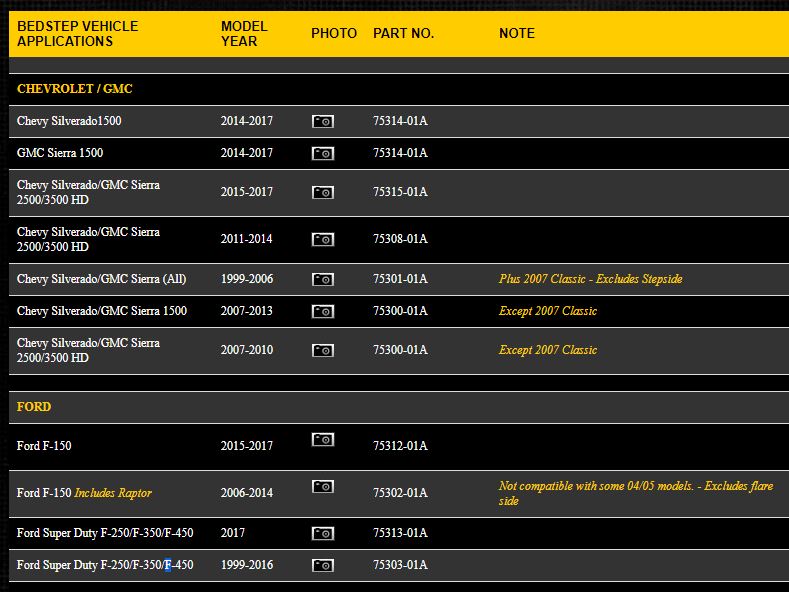This screenshot has width=789, height=592.
Task: Open photo for Silverado/Sierra 1500 2007-2013
Action: tap(322, 311)
